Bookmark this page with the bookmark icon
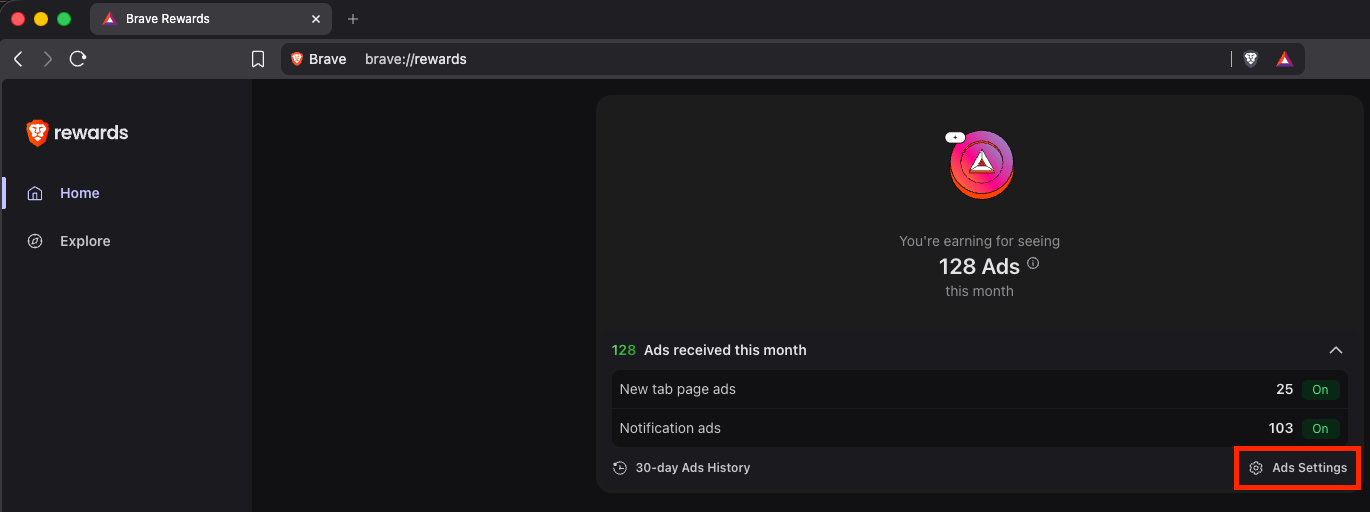 258,59
